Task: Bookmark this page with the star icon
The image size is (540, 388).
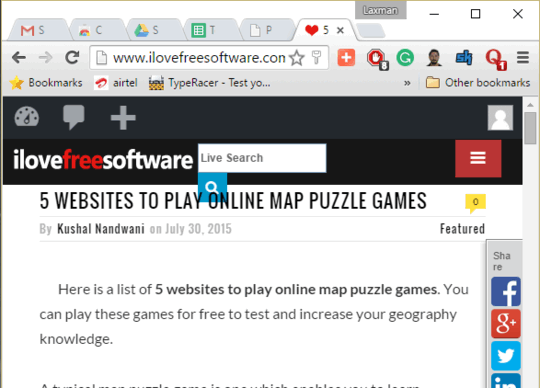Action: click(297, 58)
